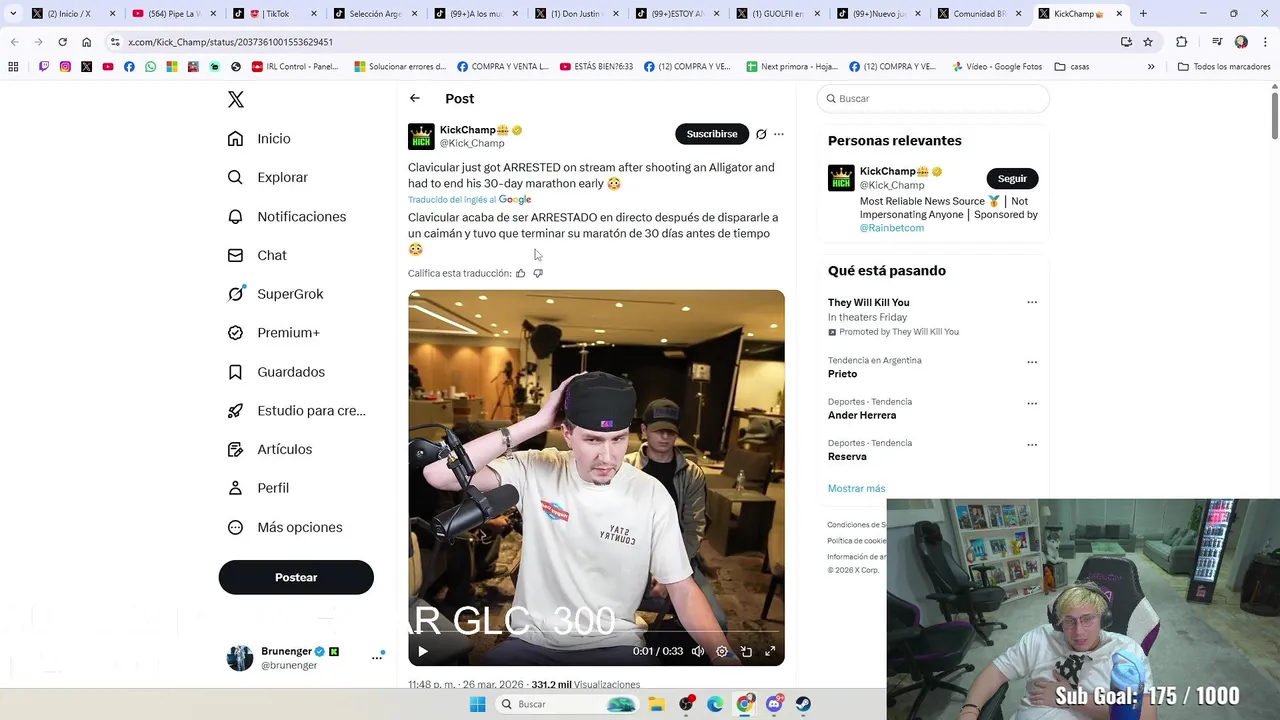Expand the video to fullscreen
Screen dimensions: 1280x720
click(770, 651)
